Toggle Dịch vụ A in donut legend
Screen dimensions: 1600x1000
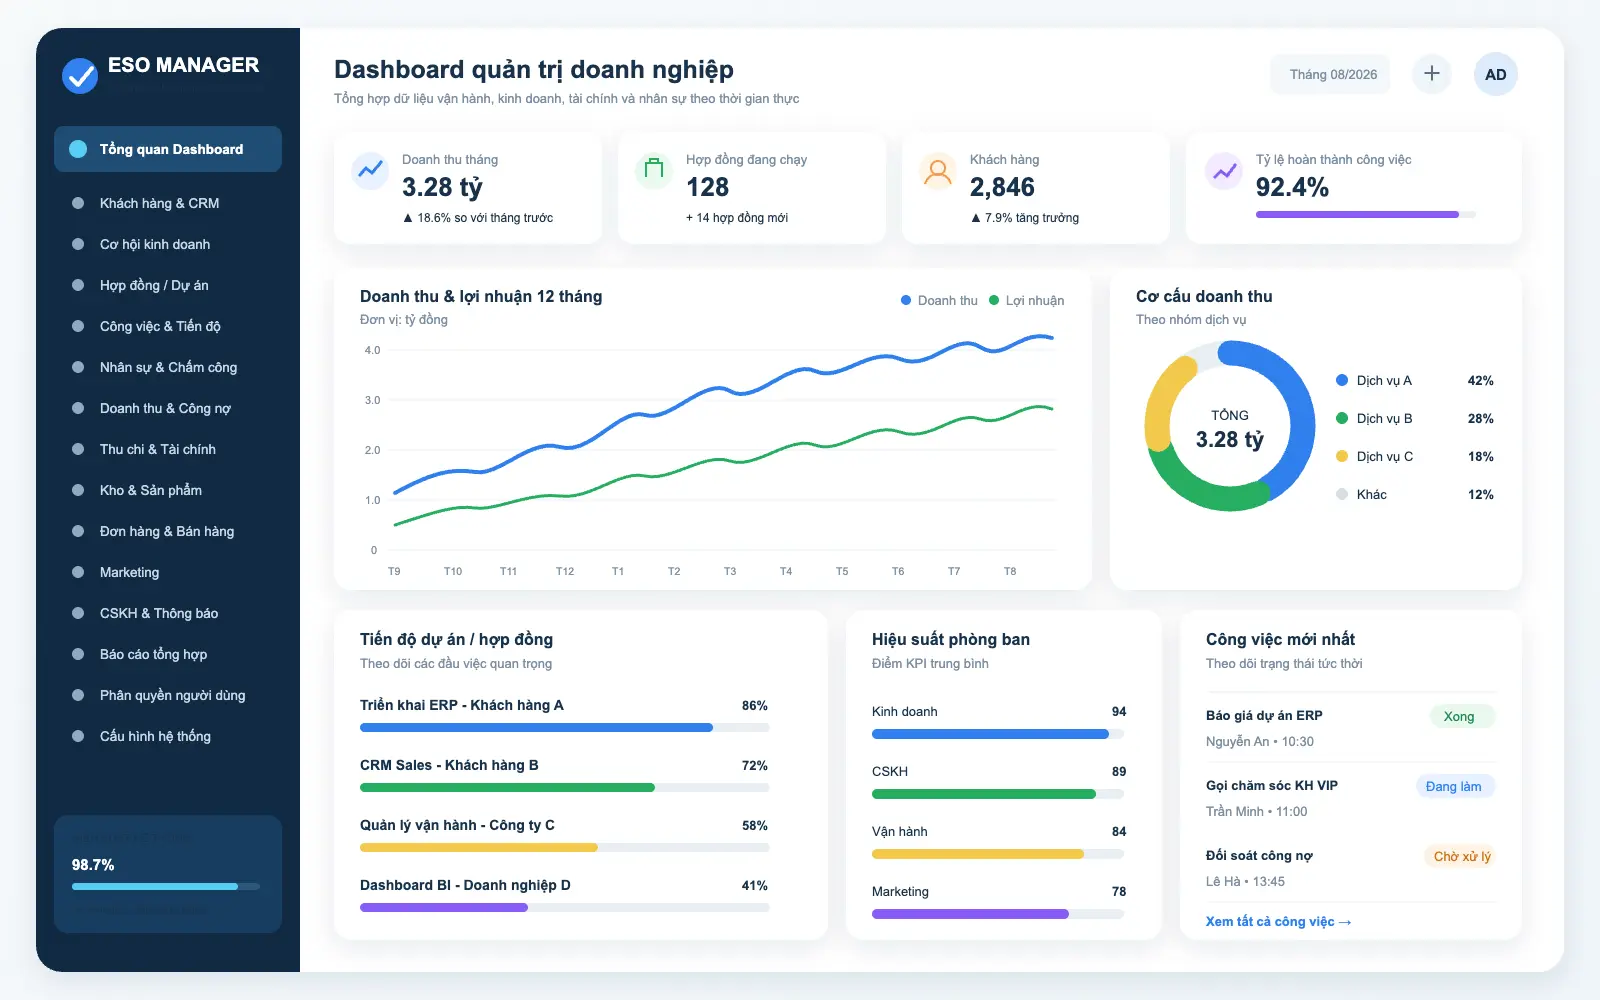click(x=1374, y=380)
